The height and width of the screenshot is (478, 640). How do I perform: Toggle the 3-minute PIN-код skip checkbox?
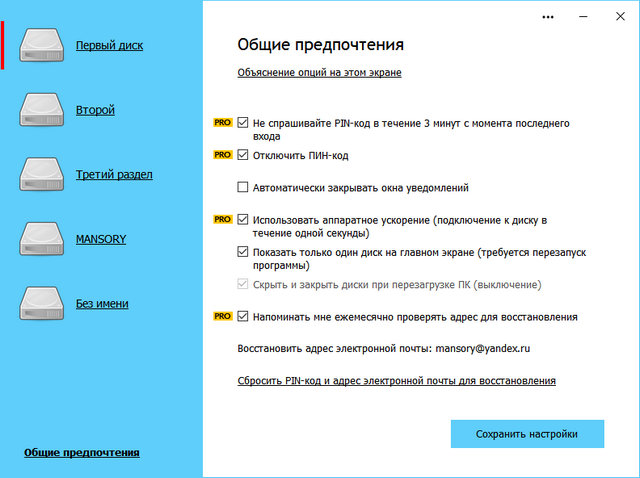click(x=243, y=123)
